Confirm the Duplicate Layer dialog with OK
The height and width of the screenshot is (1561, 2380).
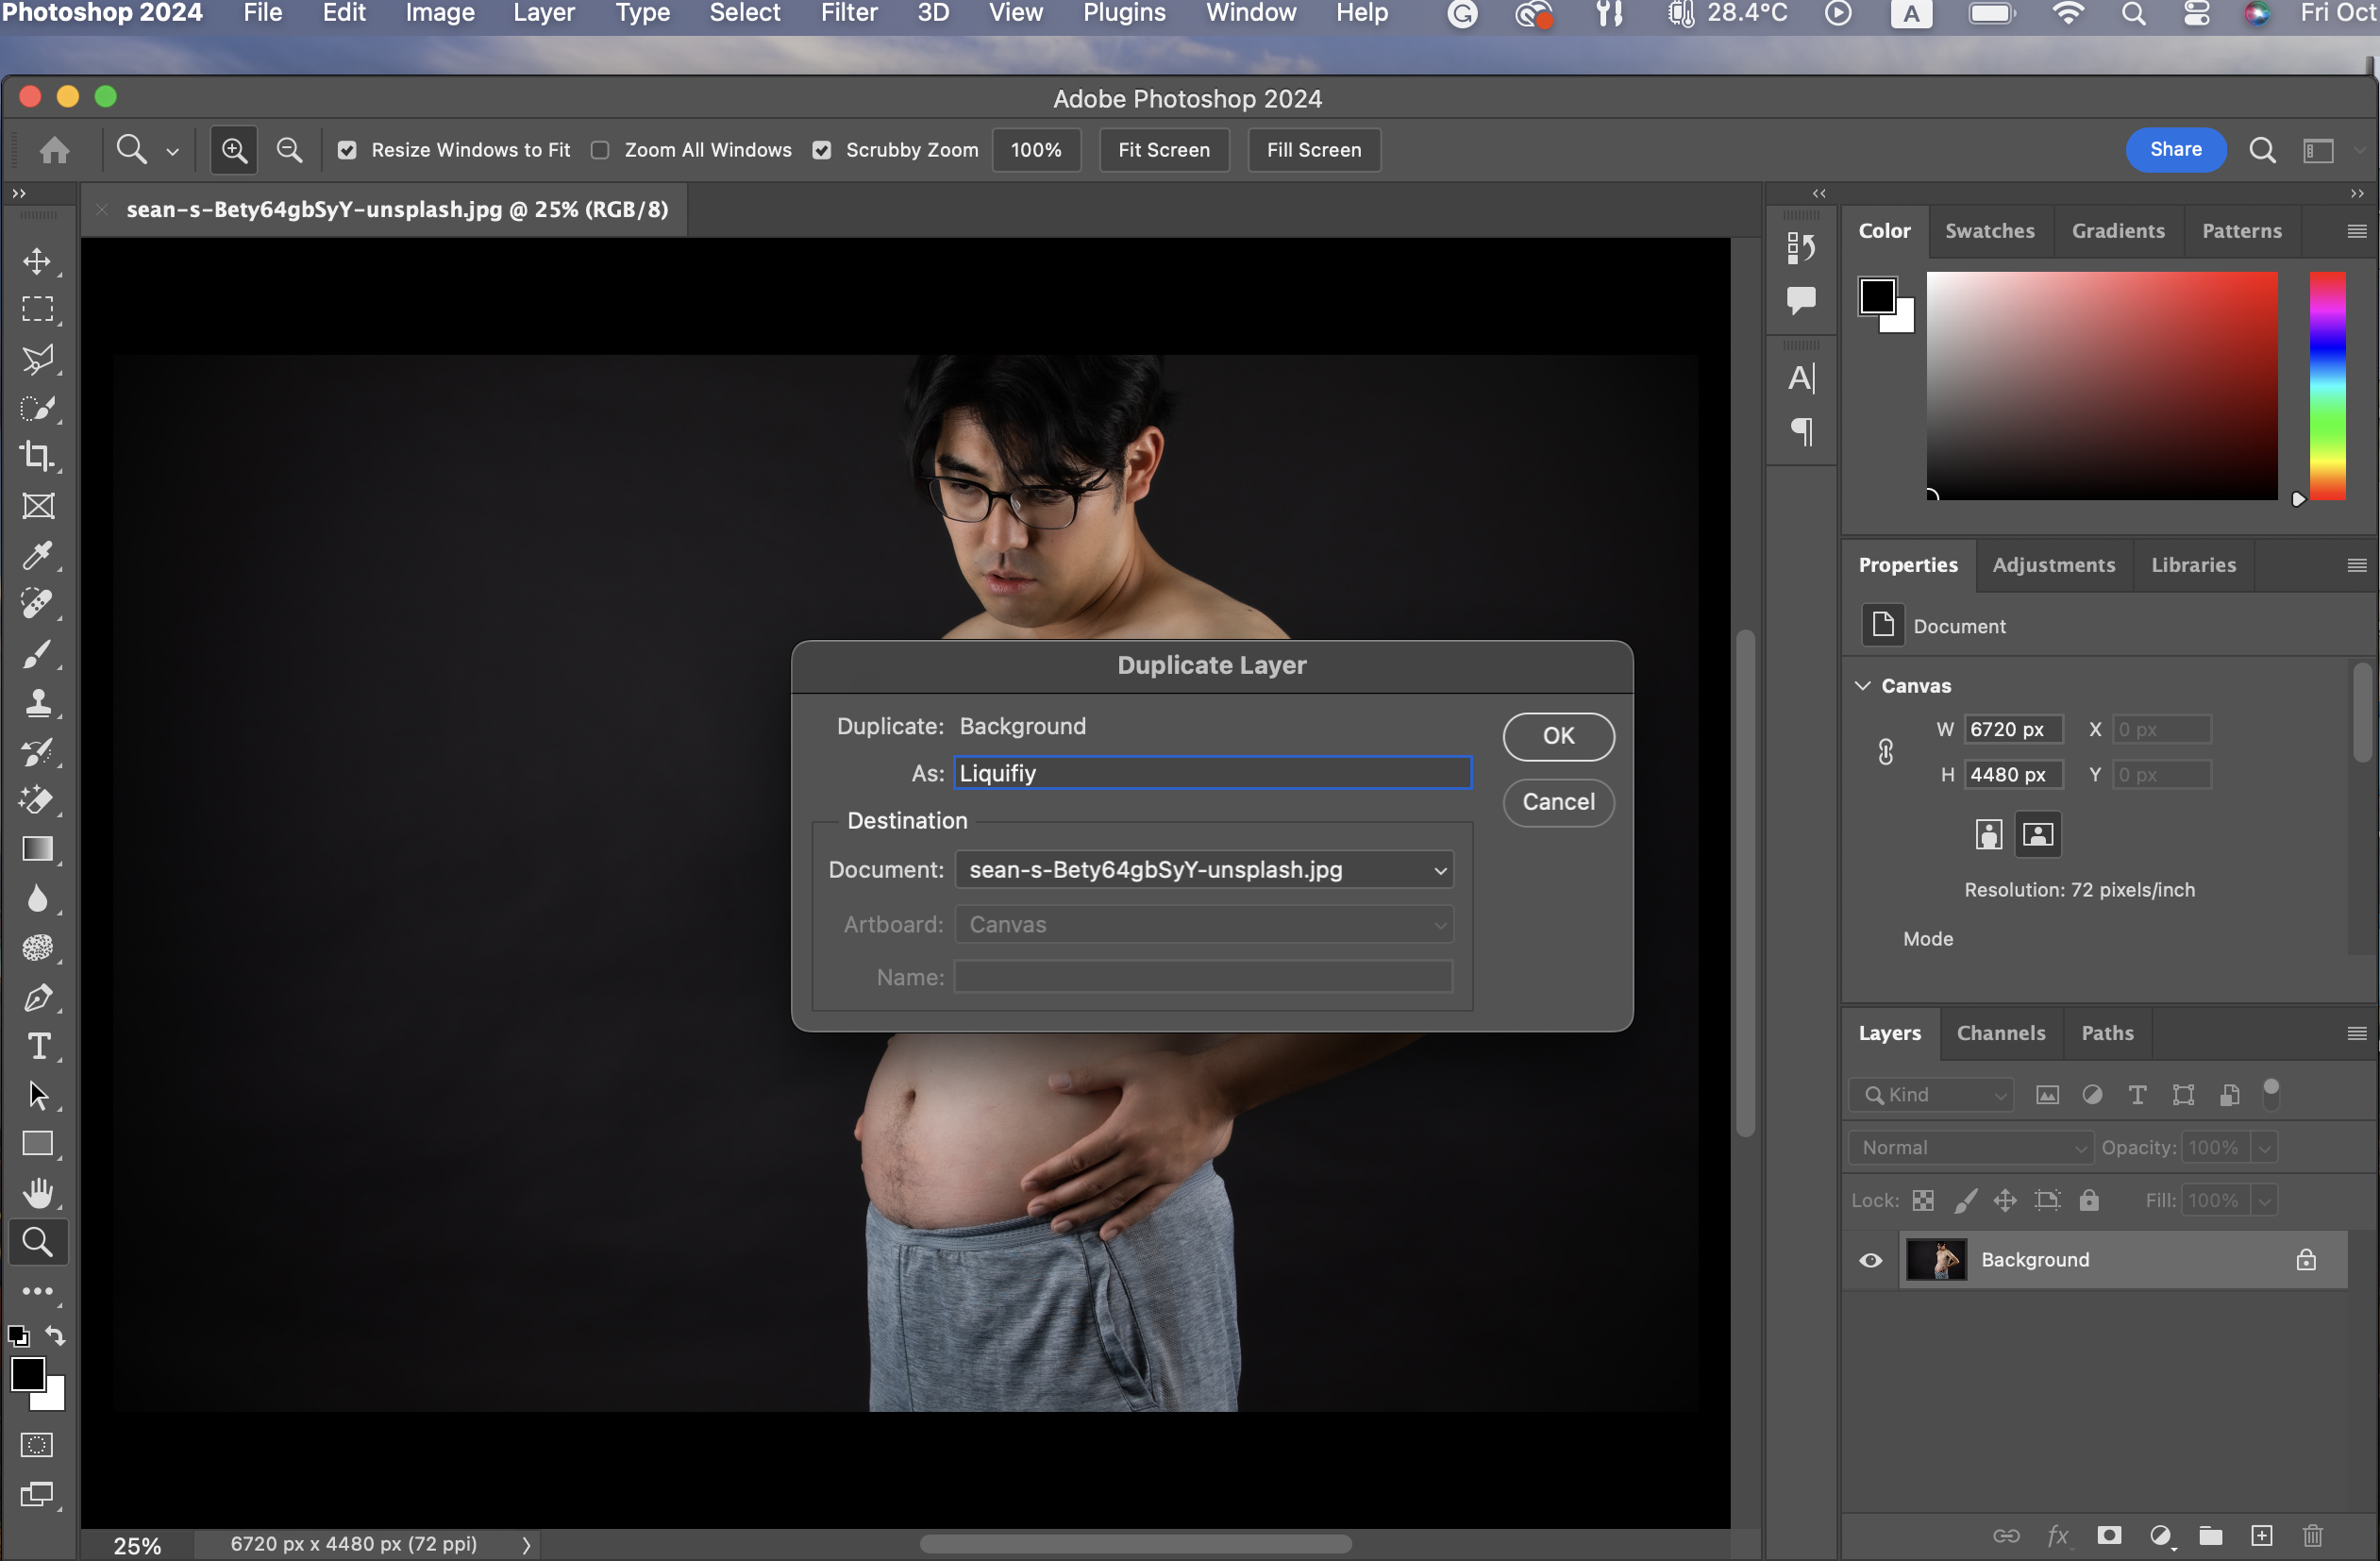(x=1557, y=736)
